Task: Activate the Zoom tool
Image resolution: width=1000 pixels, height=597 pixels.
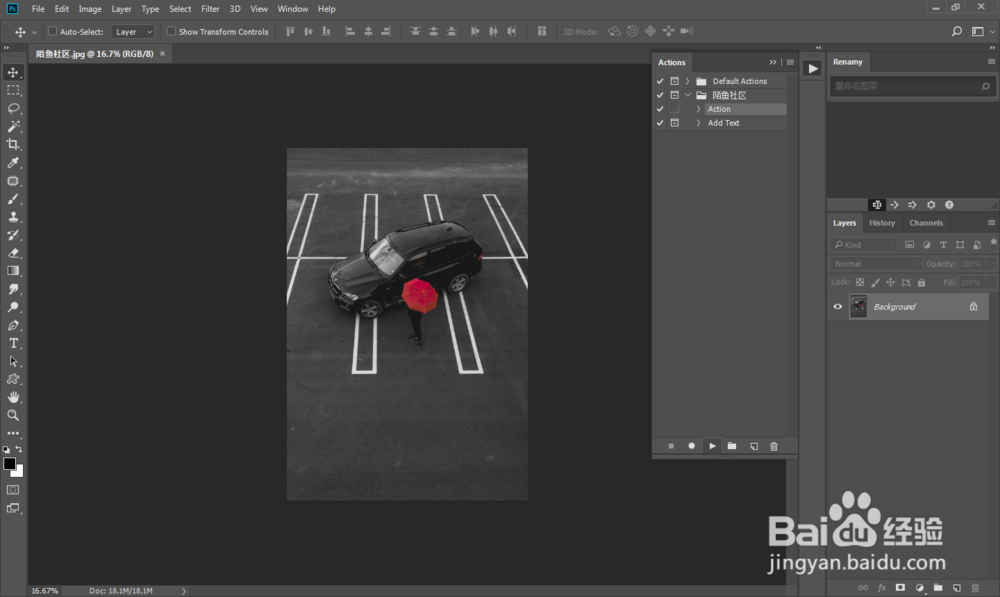Action: tap(14, 414)
